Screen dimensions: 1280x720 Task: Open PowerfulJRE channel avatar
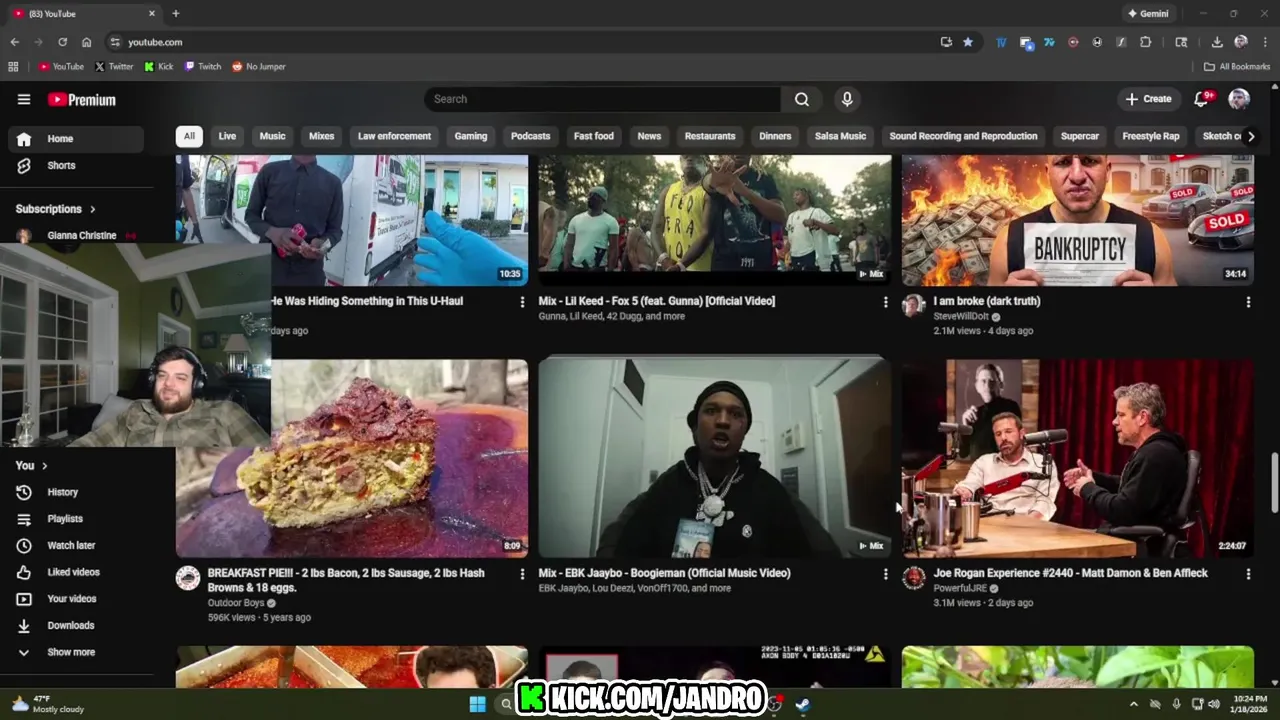click(914, 578)
